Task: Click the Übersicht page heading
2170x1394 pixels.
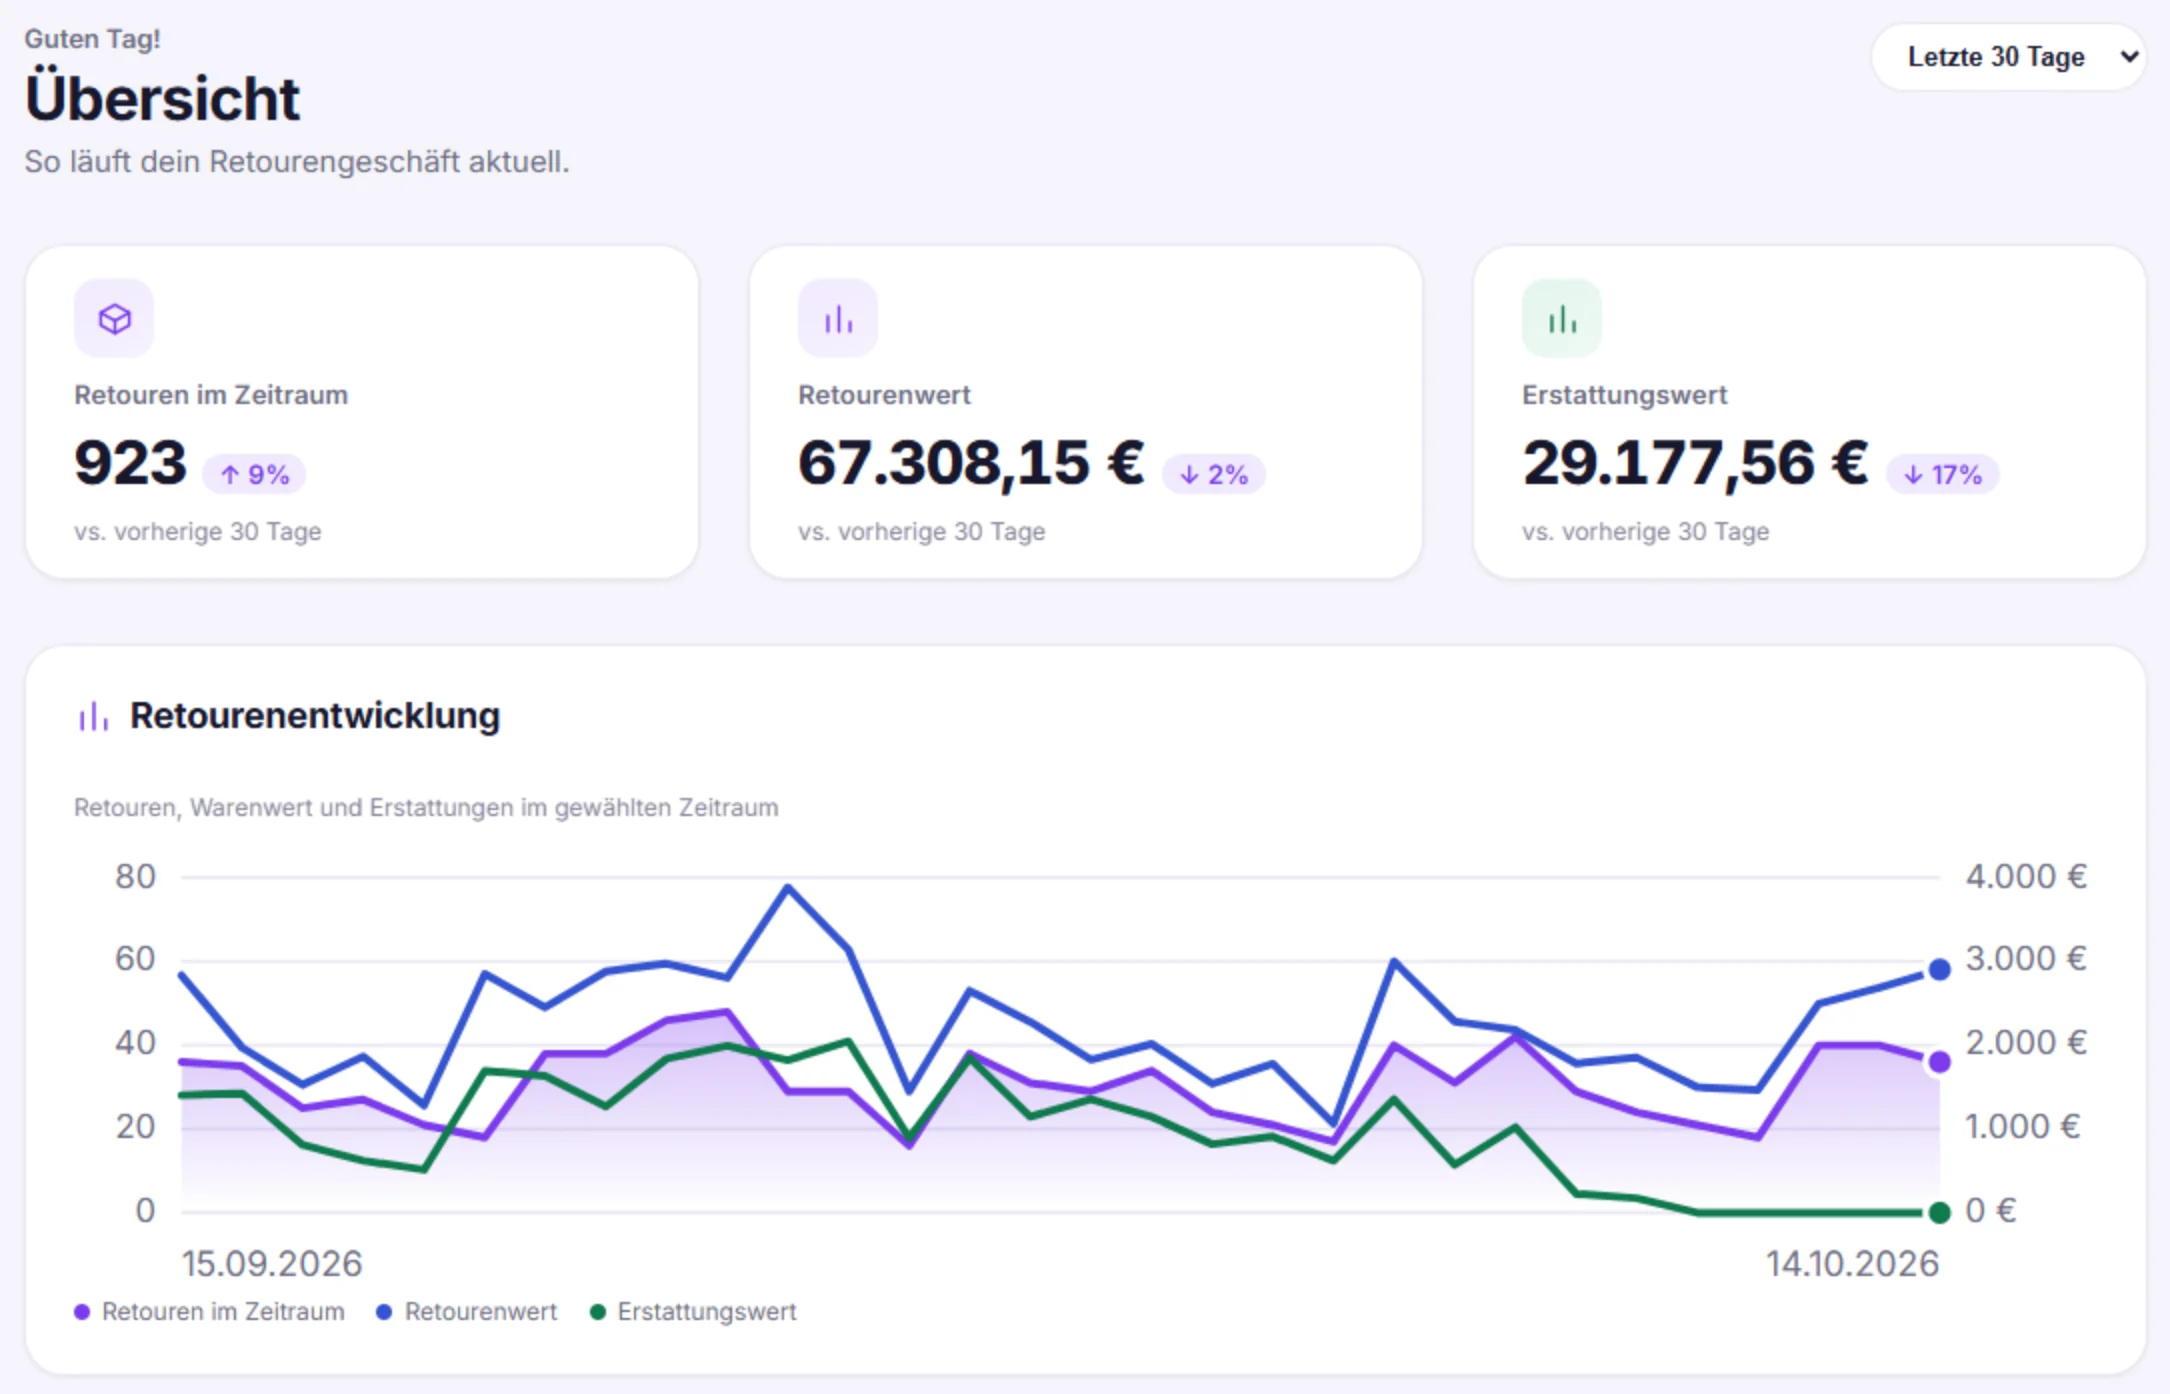Action: point(162,99)
